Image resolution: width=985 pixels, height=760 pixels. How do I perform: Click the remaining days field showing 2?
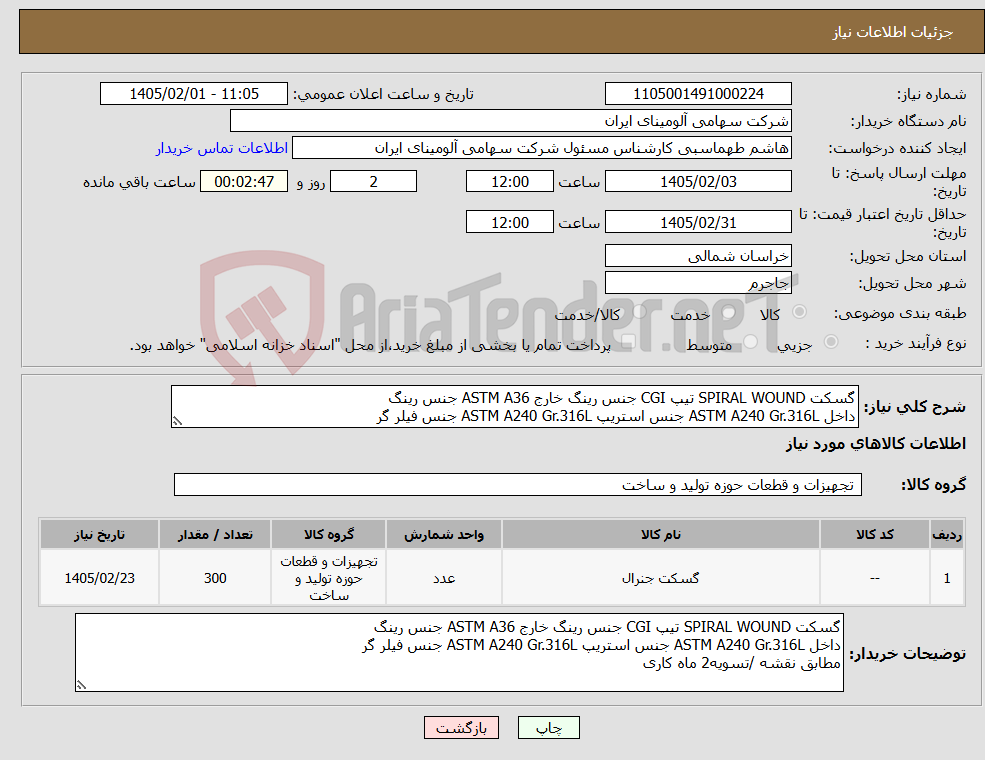pos(373,182)
